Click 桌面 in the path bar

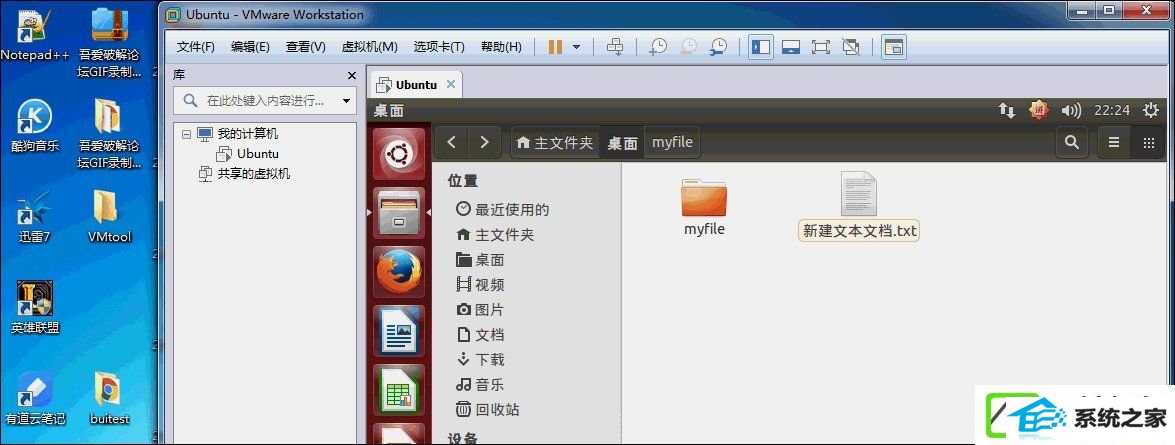[622, 142]
